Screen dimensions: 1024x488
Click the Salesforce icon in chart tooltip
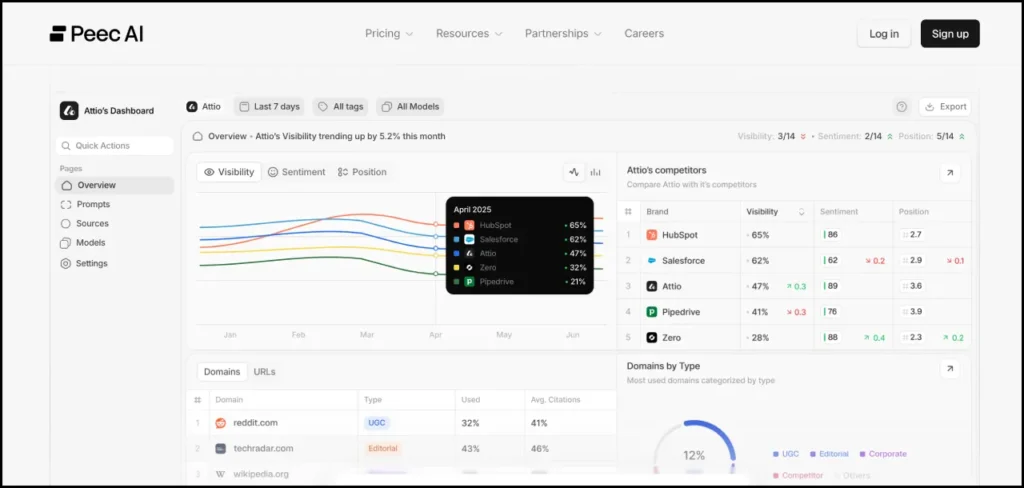click(x=469, y=239)
